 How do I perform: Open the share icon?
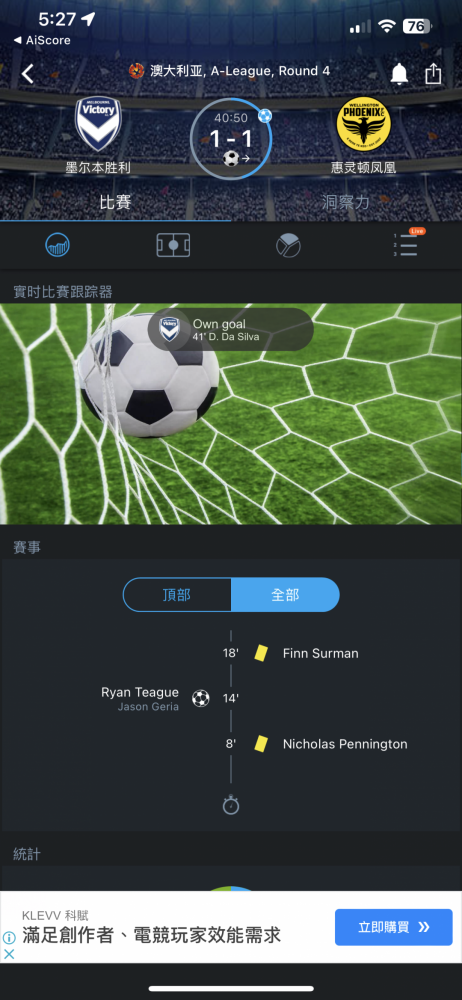433,73
